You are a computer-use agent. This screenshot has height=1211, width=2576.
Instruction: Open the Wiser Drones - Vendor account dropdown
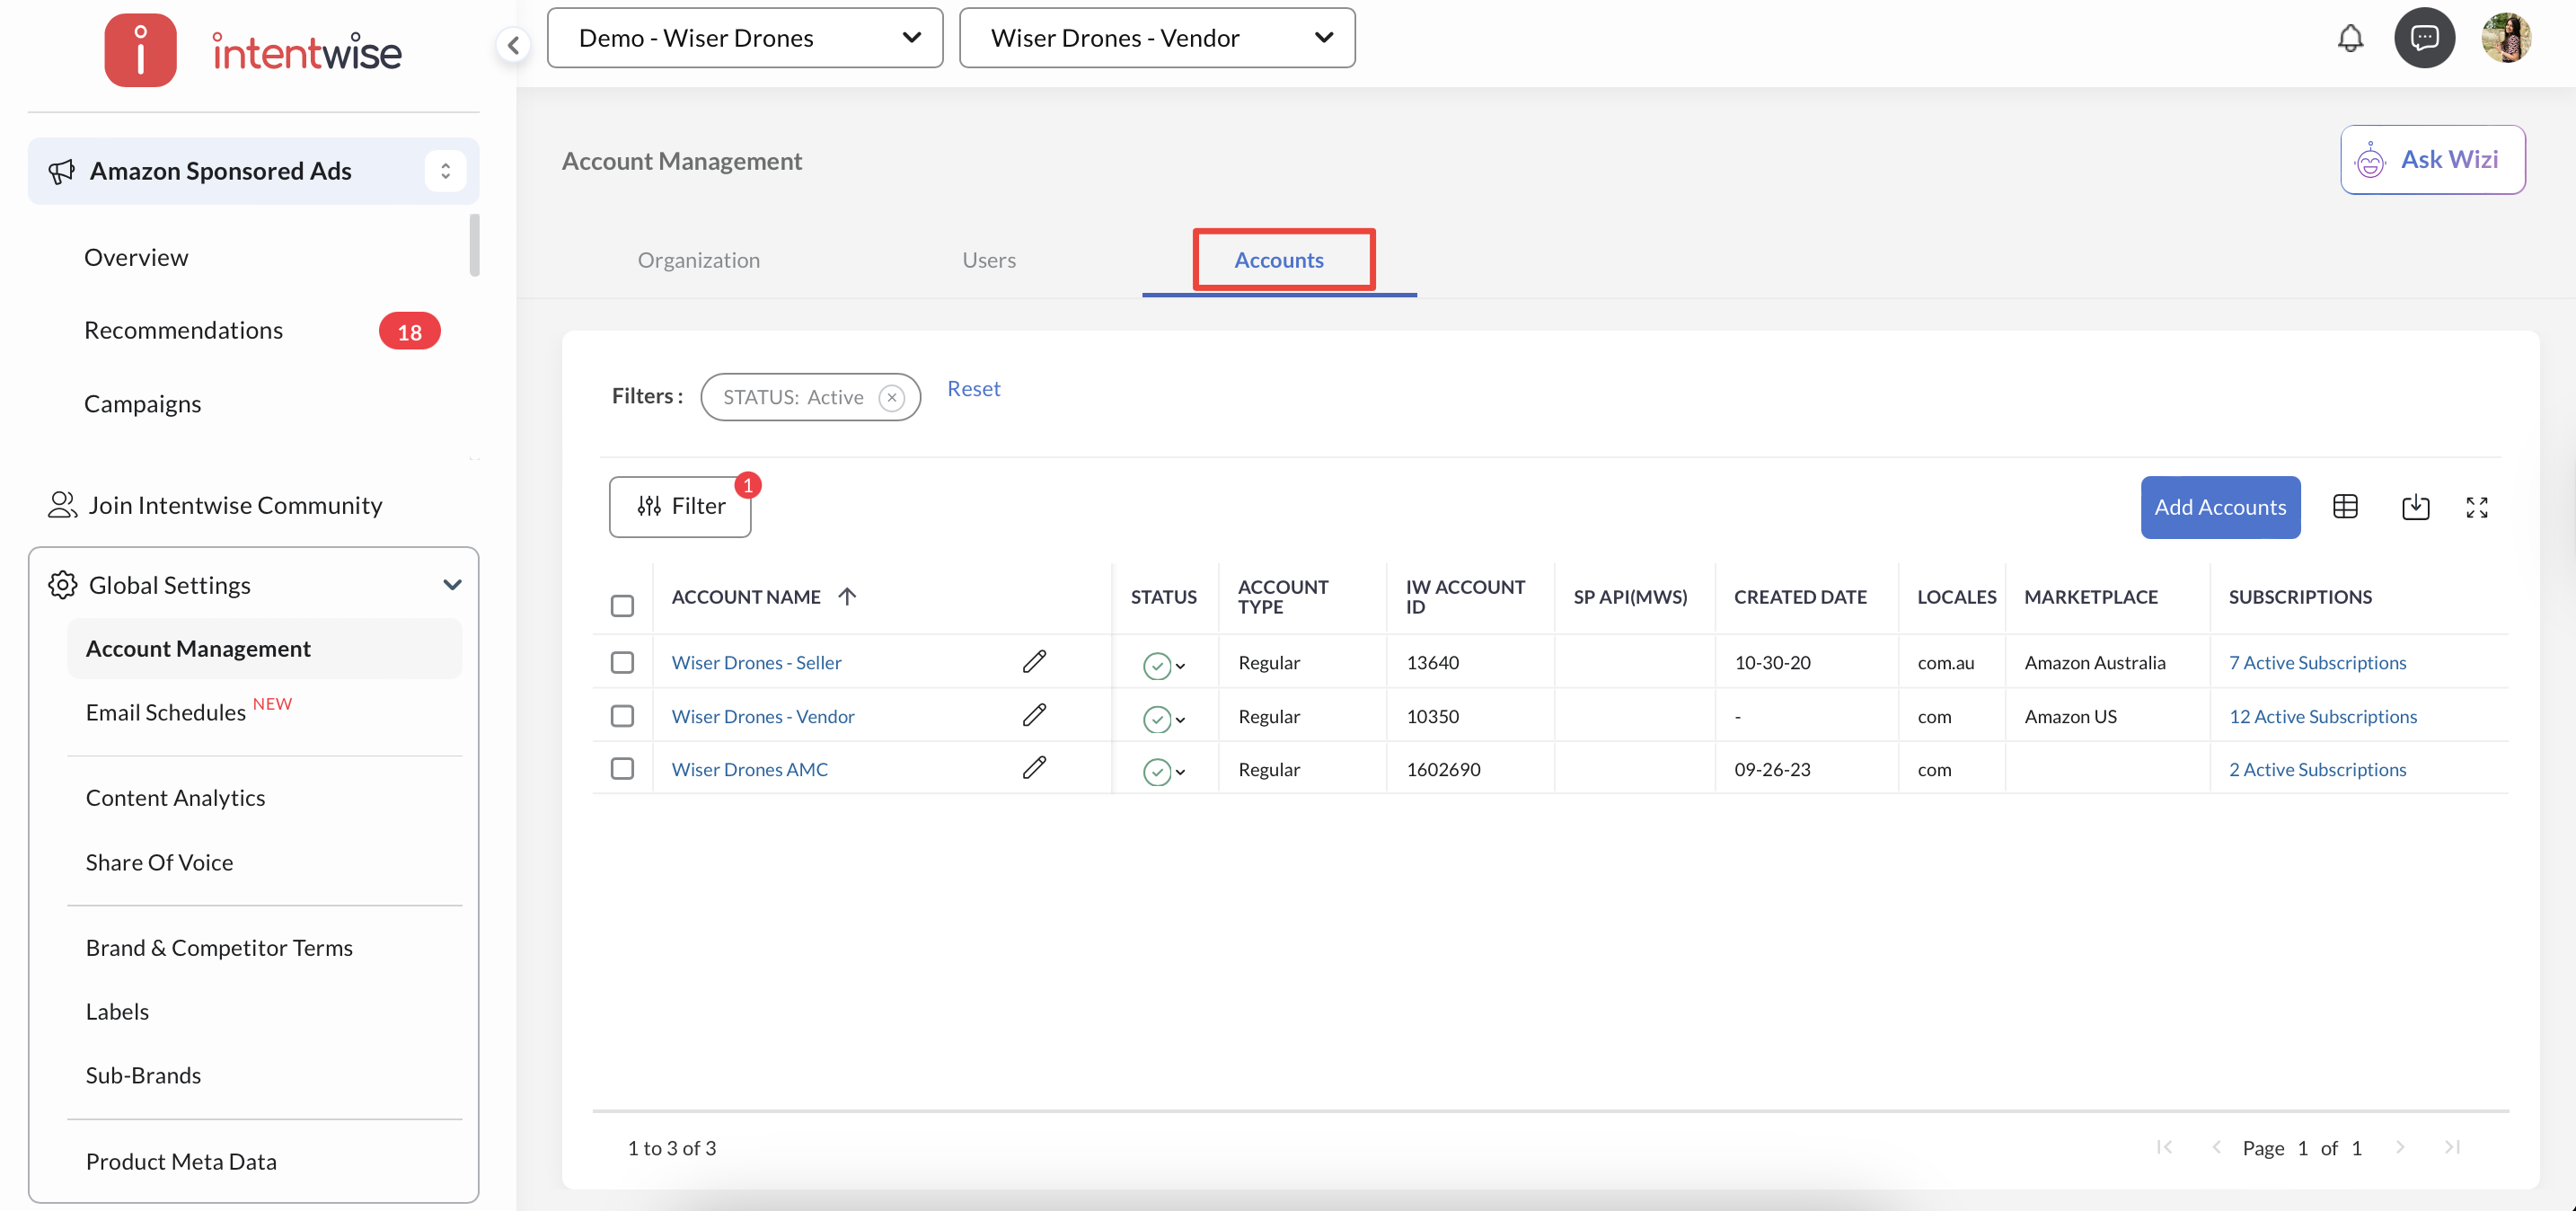(x=1157, y=38)
